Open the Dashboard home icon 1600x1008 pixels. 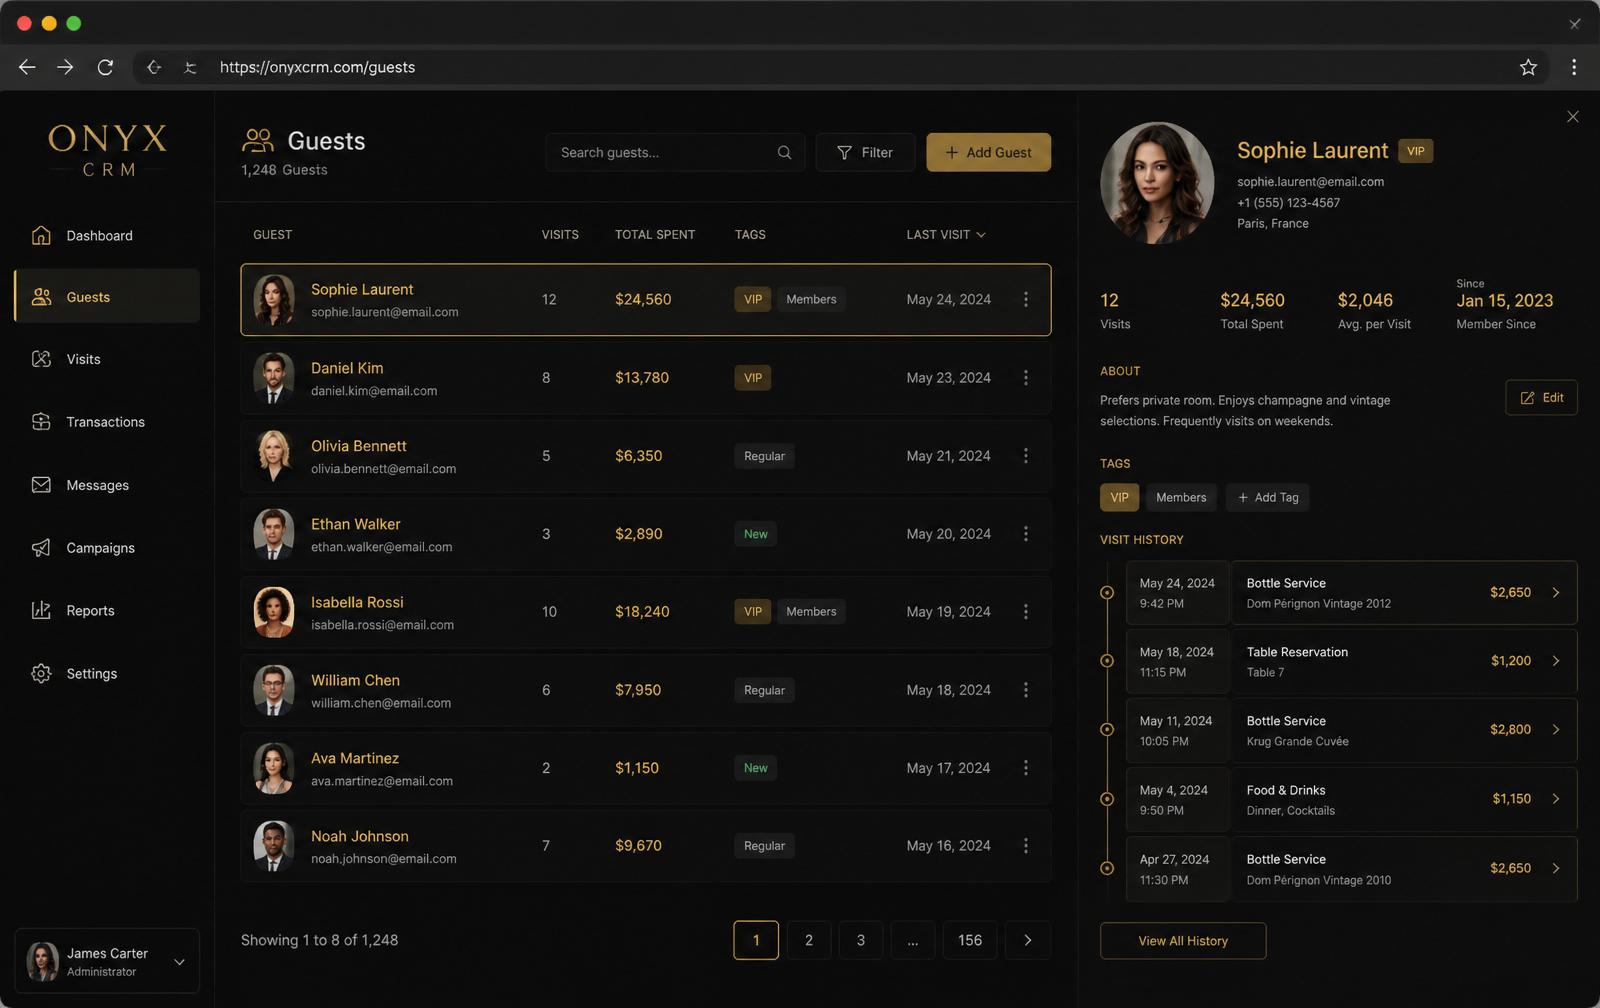pyautogui.click(x=41, y=235)
